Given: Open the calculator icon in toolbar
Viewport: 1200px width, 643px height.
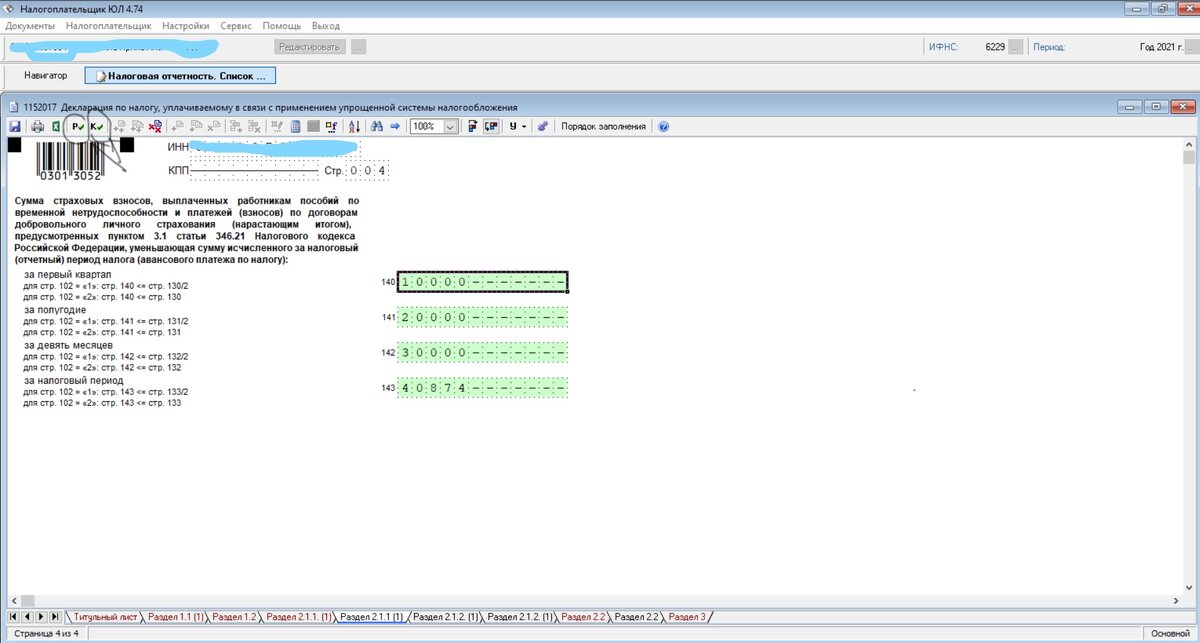Looking at the screenshot, I should coord(295,127).
